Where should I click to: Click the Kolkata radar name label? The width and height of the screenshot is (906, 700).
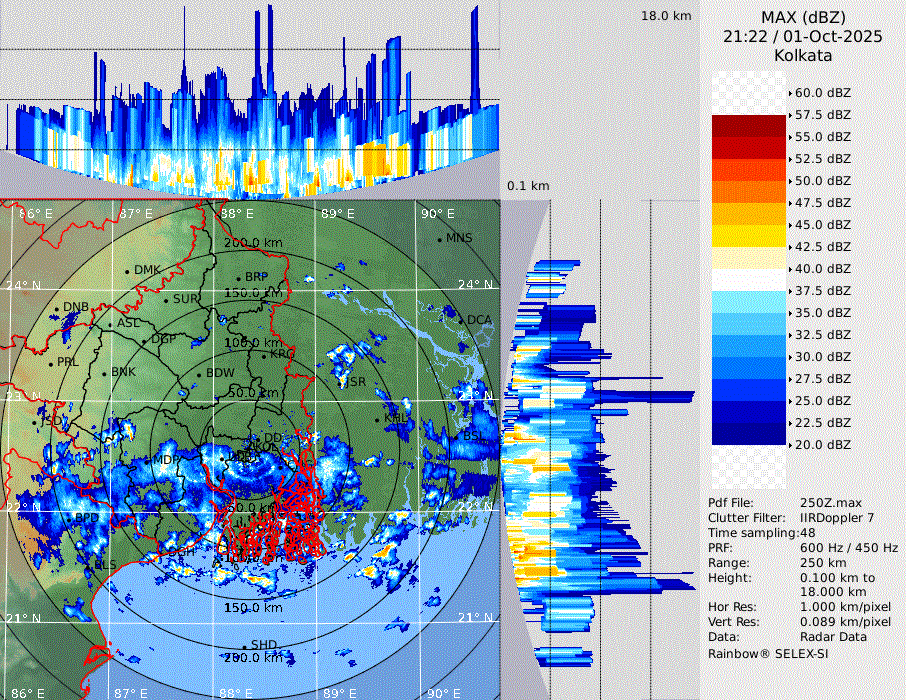802,55
